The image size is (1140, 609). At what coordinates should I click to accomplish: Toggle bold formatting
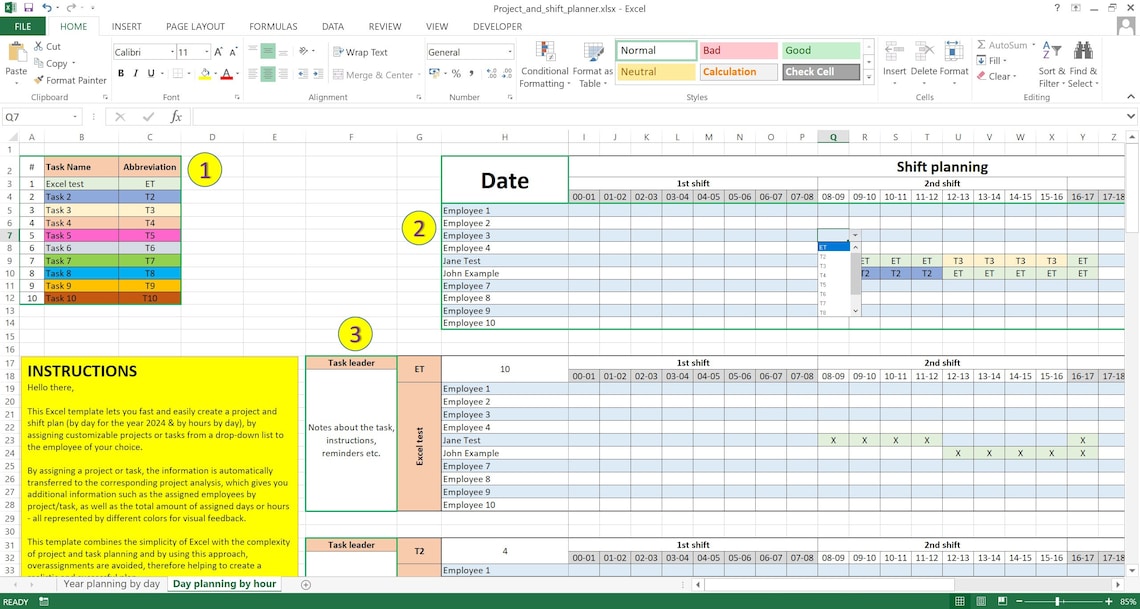(x=120, y=73)
